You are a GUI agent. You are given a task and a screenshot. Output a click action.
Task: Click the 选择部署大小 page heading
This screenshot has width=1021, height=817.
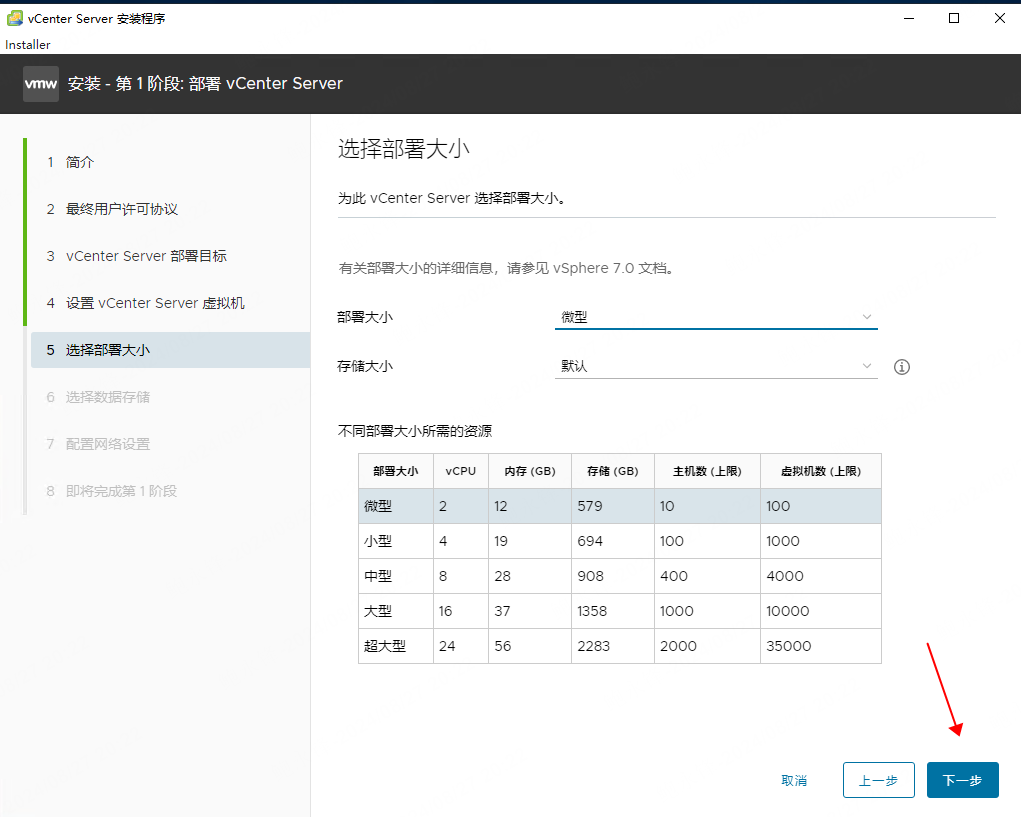click(404, 149)
